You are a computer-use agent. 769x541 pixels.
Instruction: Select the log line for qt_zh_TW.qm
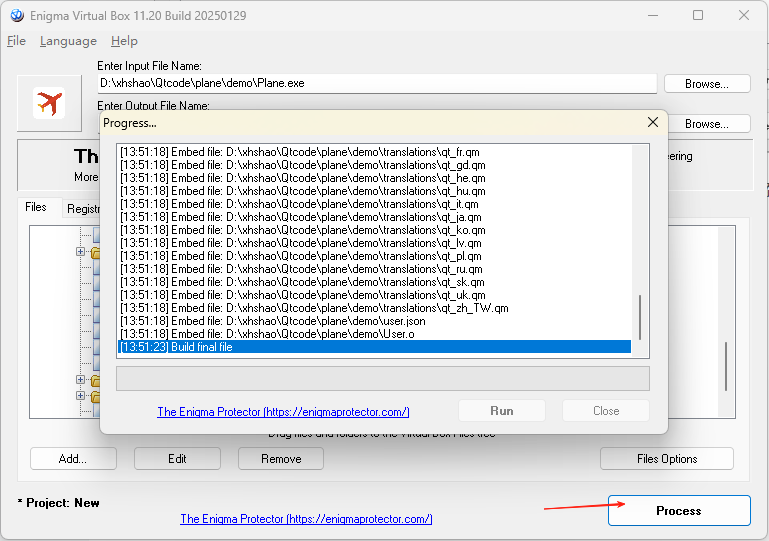click(x=375, y=308)
